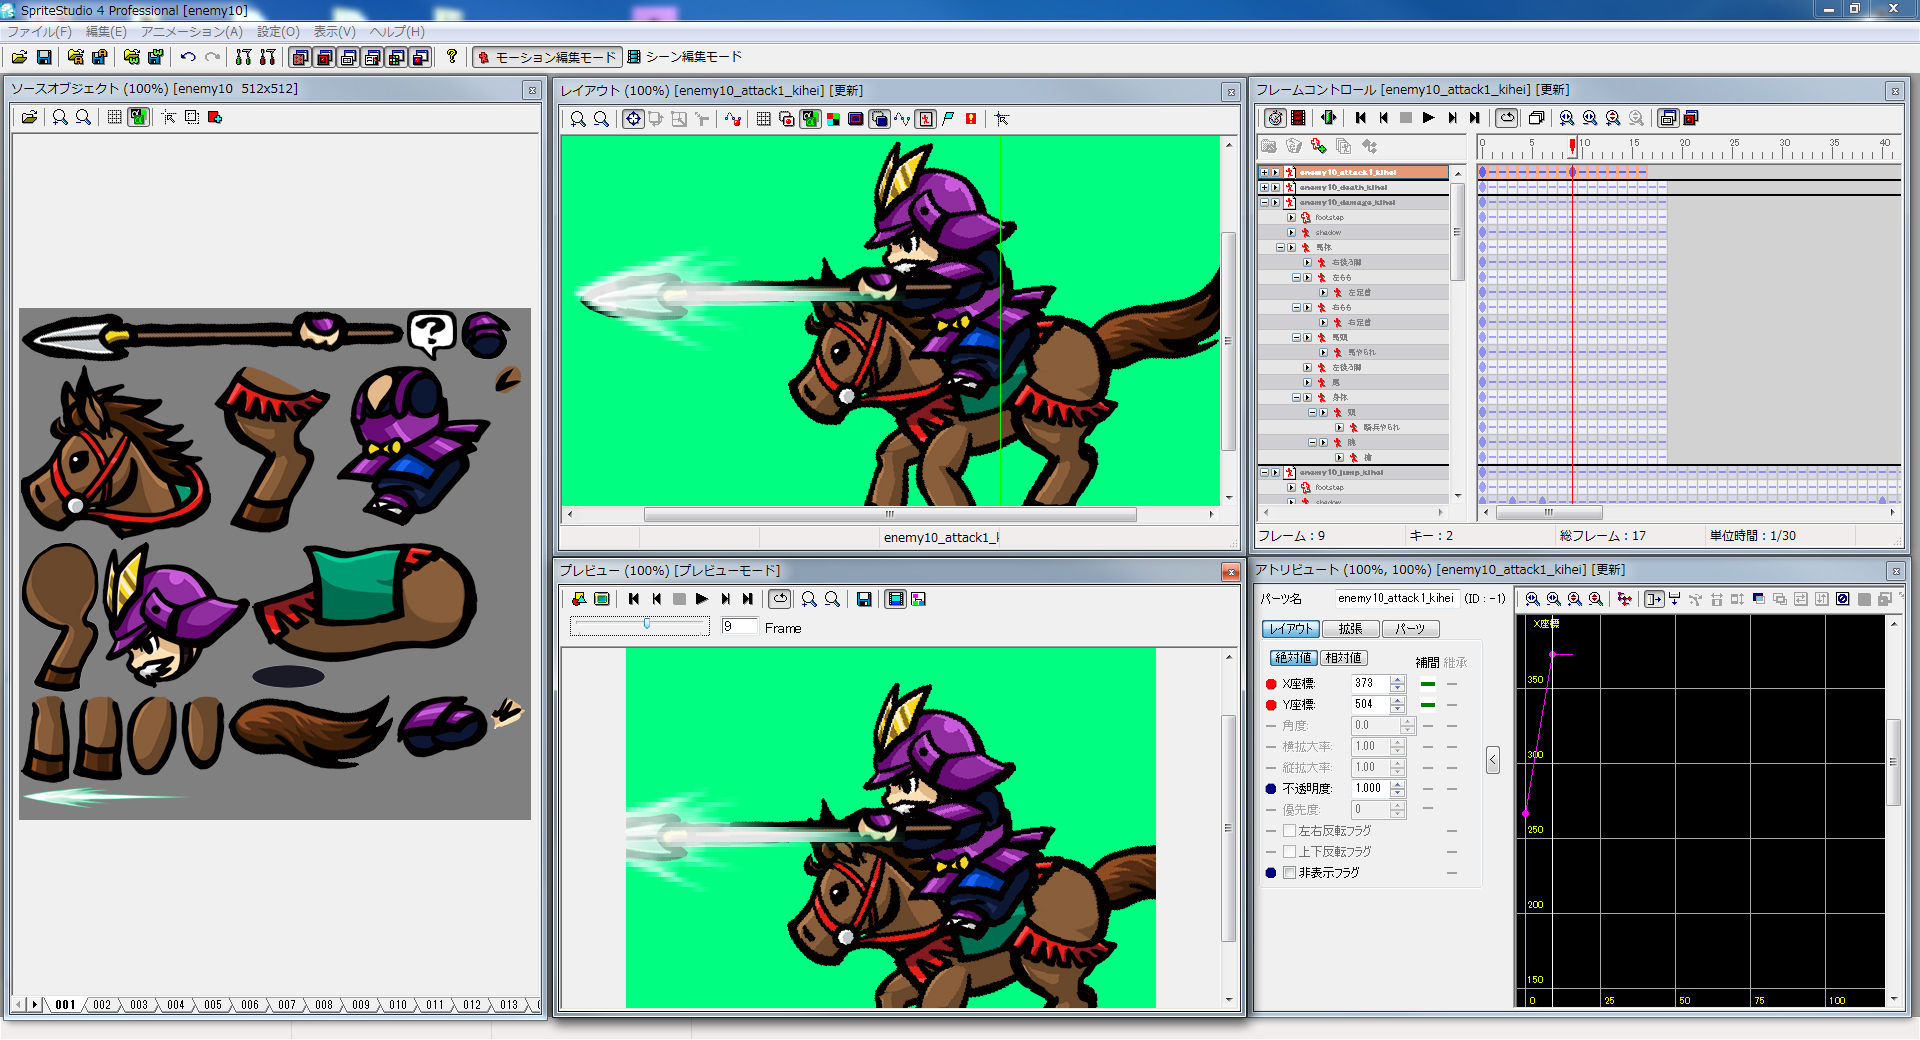This screenshot has height=1040, width=1920.
Task: Zoom in the source object panel
Action: tap(60, 117)
